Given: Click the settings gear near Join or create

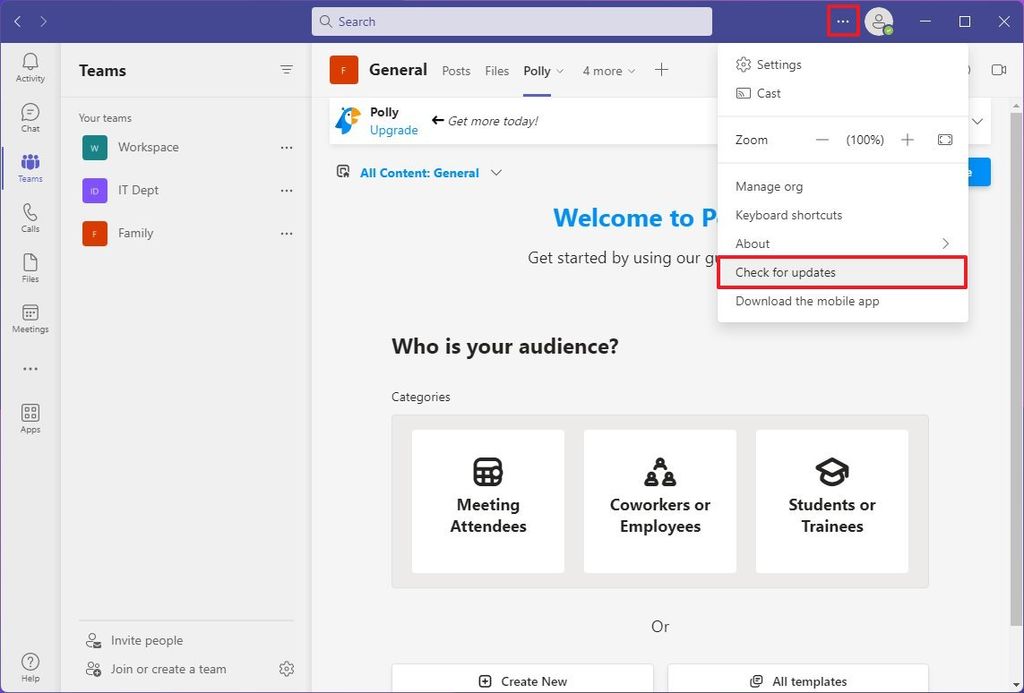Looking at the screenshot, I should 287,668.
